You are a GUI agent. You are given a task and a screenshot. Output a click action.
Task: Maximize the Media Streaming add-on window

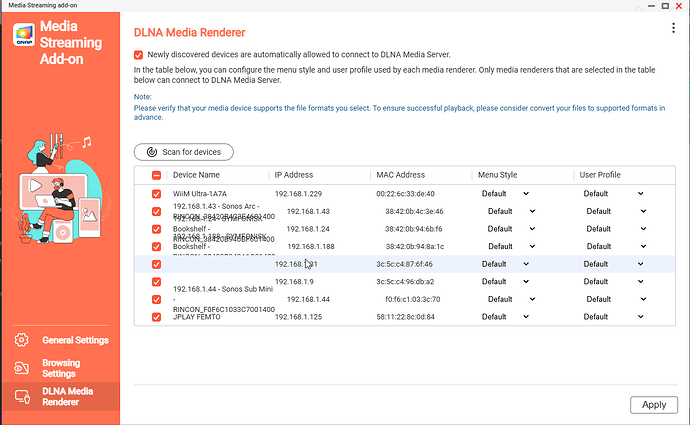pyautogui.click(x=665, y=6)
